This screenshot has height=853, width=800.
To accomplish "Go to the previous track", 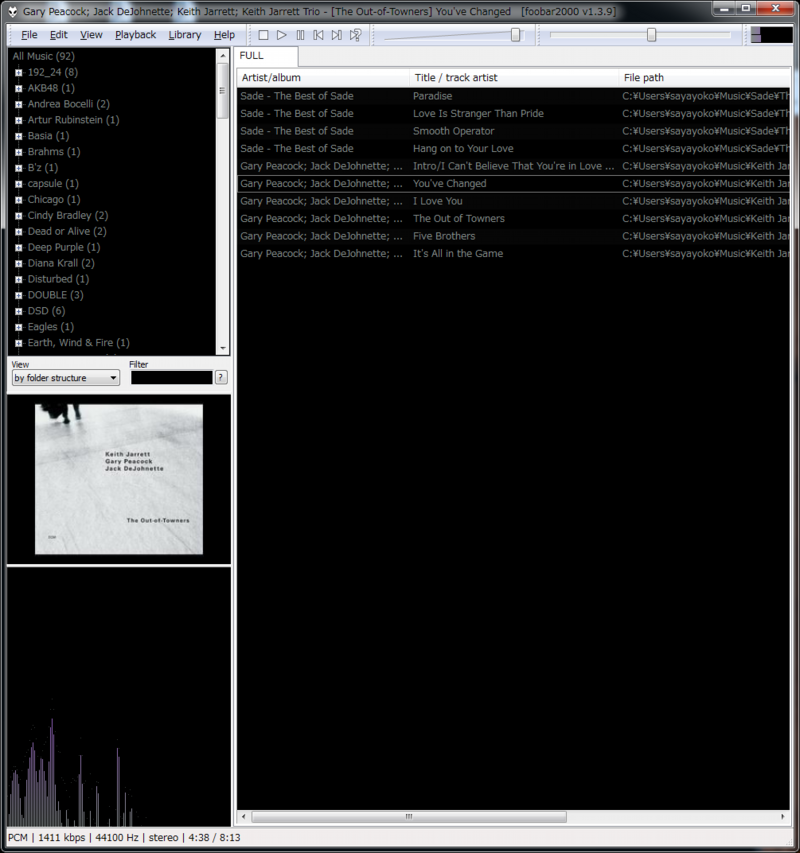I will pos(319,35).
